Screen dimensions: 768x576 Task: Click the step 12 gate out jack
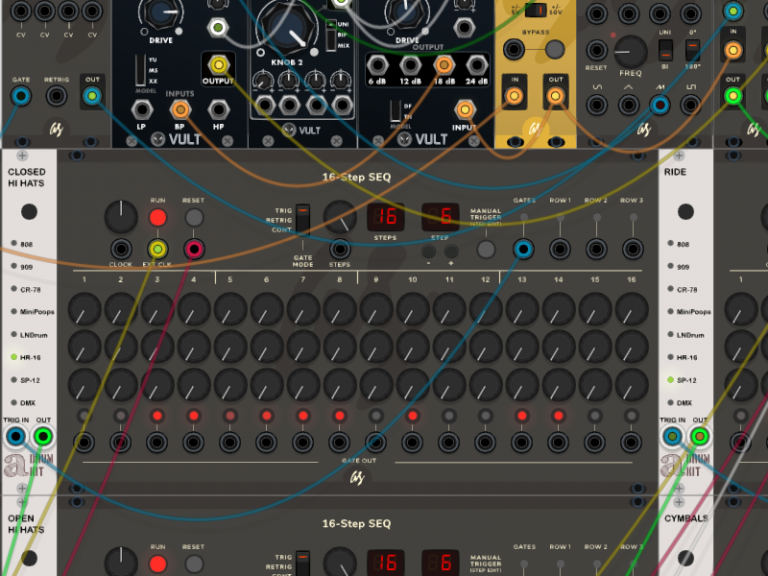click(485, 443)
